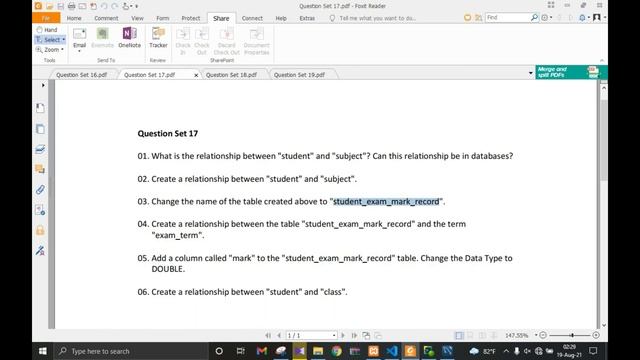Open the layers sidebar panel
This screenshot has width=640, height=360.
(x=40, y=149)
